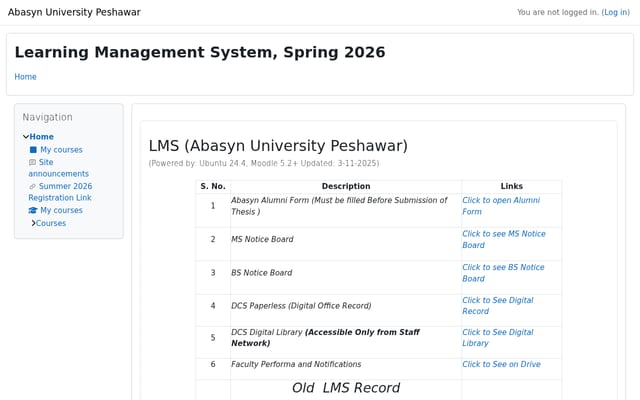
Task: Click the My courses dashboard square icon
Action: click(33, 150)
